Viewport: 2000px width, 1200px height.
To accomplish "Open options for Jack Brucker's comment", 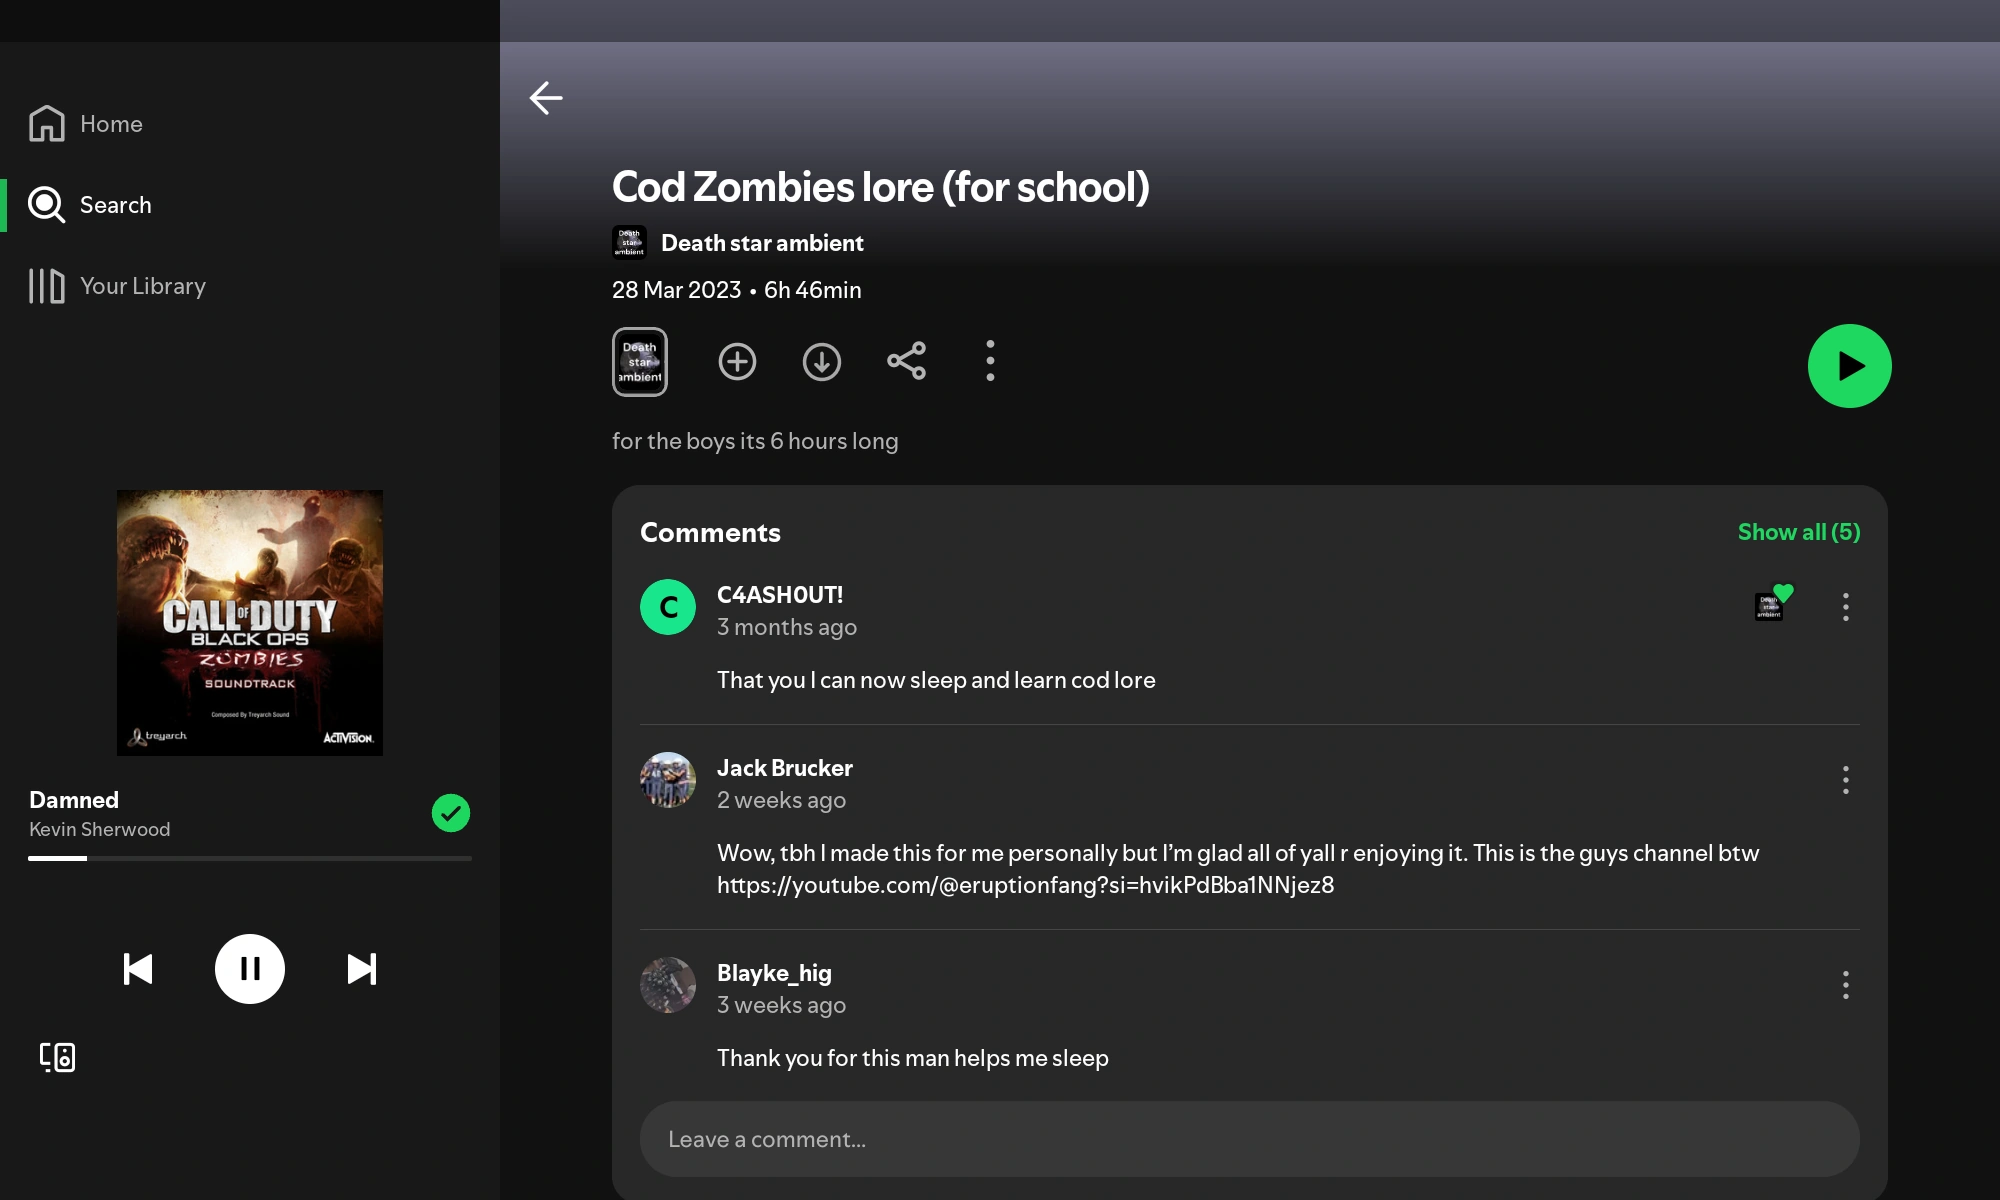I will pos(1845,780).
